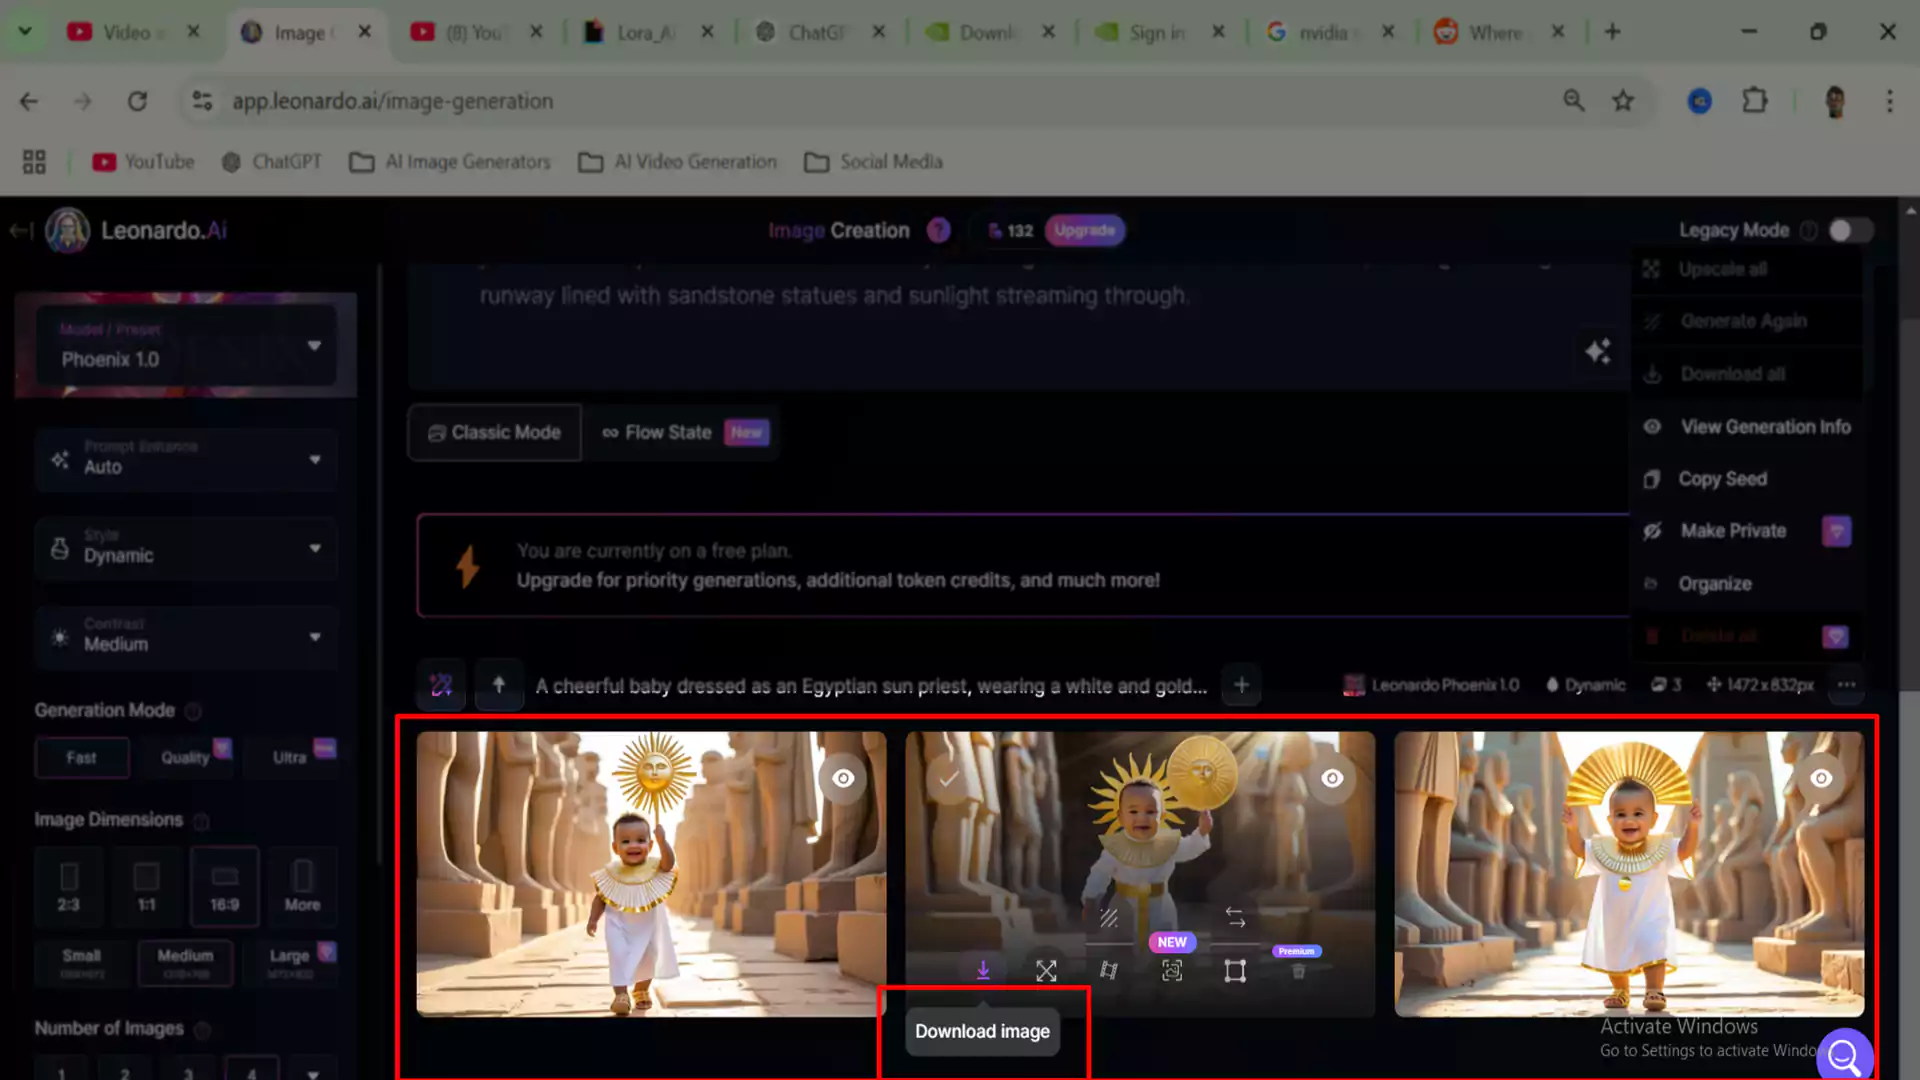This screenshot has width=1920, height=1080.
Task: Click the swap arrows icon on the second image
Action: [x=1235, y=917]
